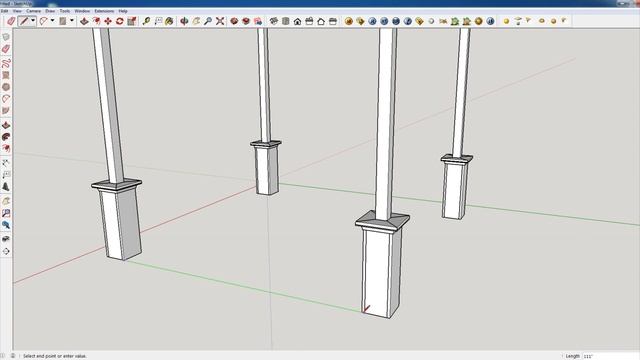The image size is (640, 360).
Task: Switch to Iso view
Action: [274, 21]
